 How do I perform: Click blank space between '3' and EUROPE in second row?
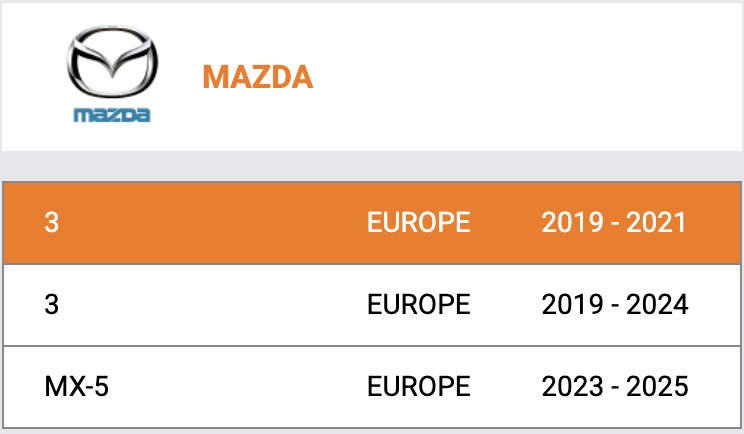[x=210, y=304]
